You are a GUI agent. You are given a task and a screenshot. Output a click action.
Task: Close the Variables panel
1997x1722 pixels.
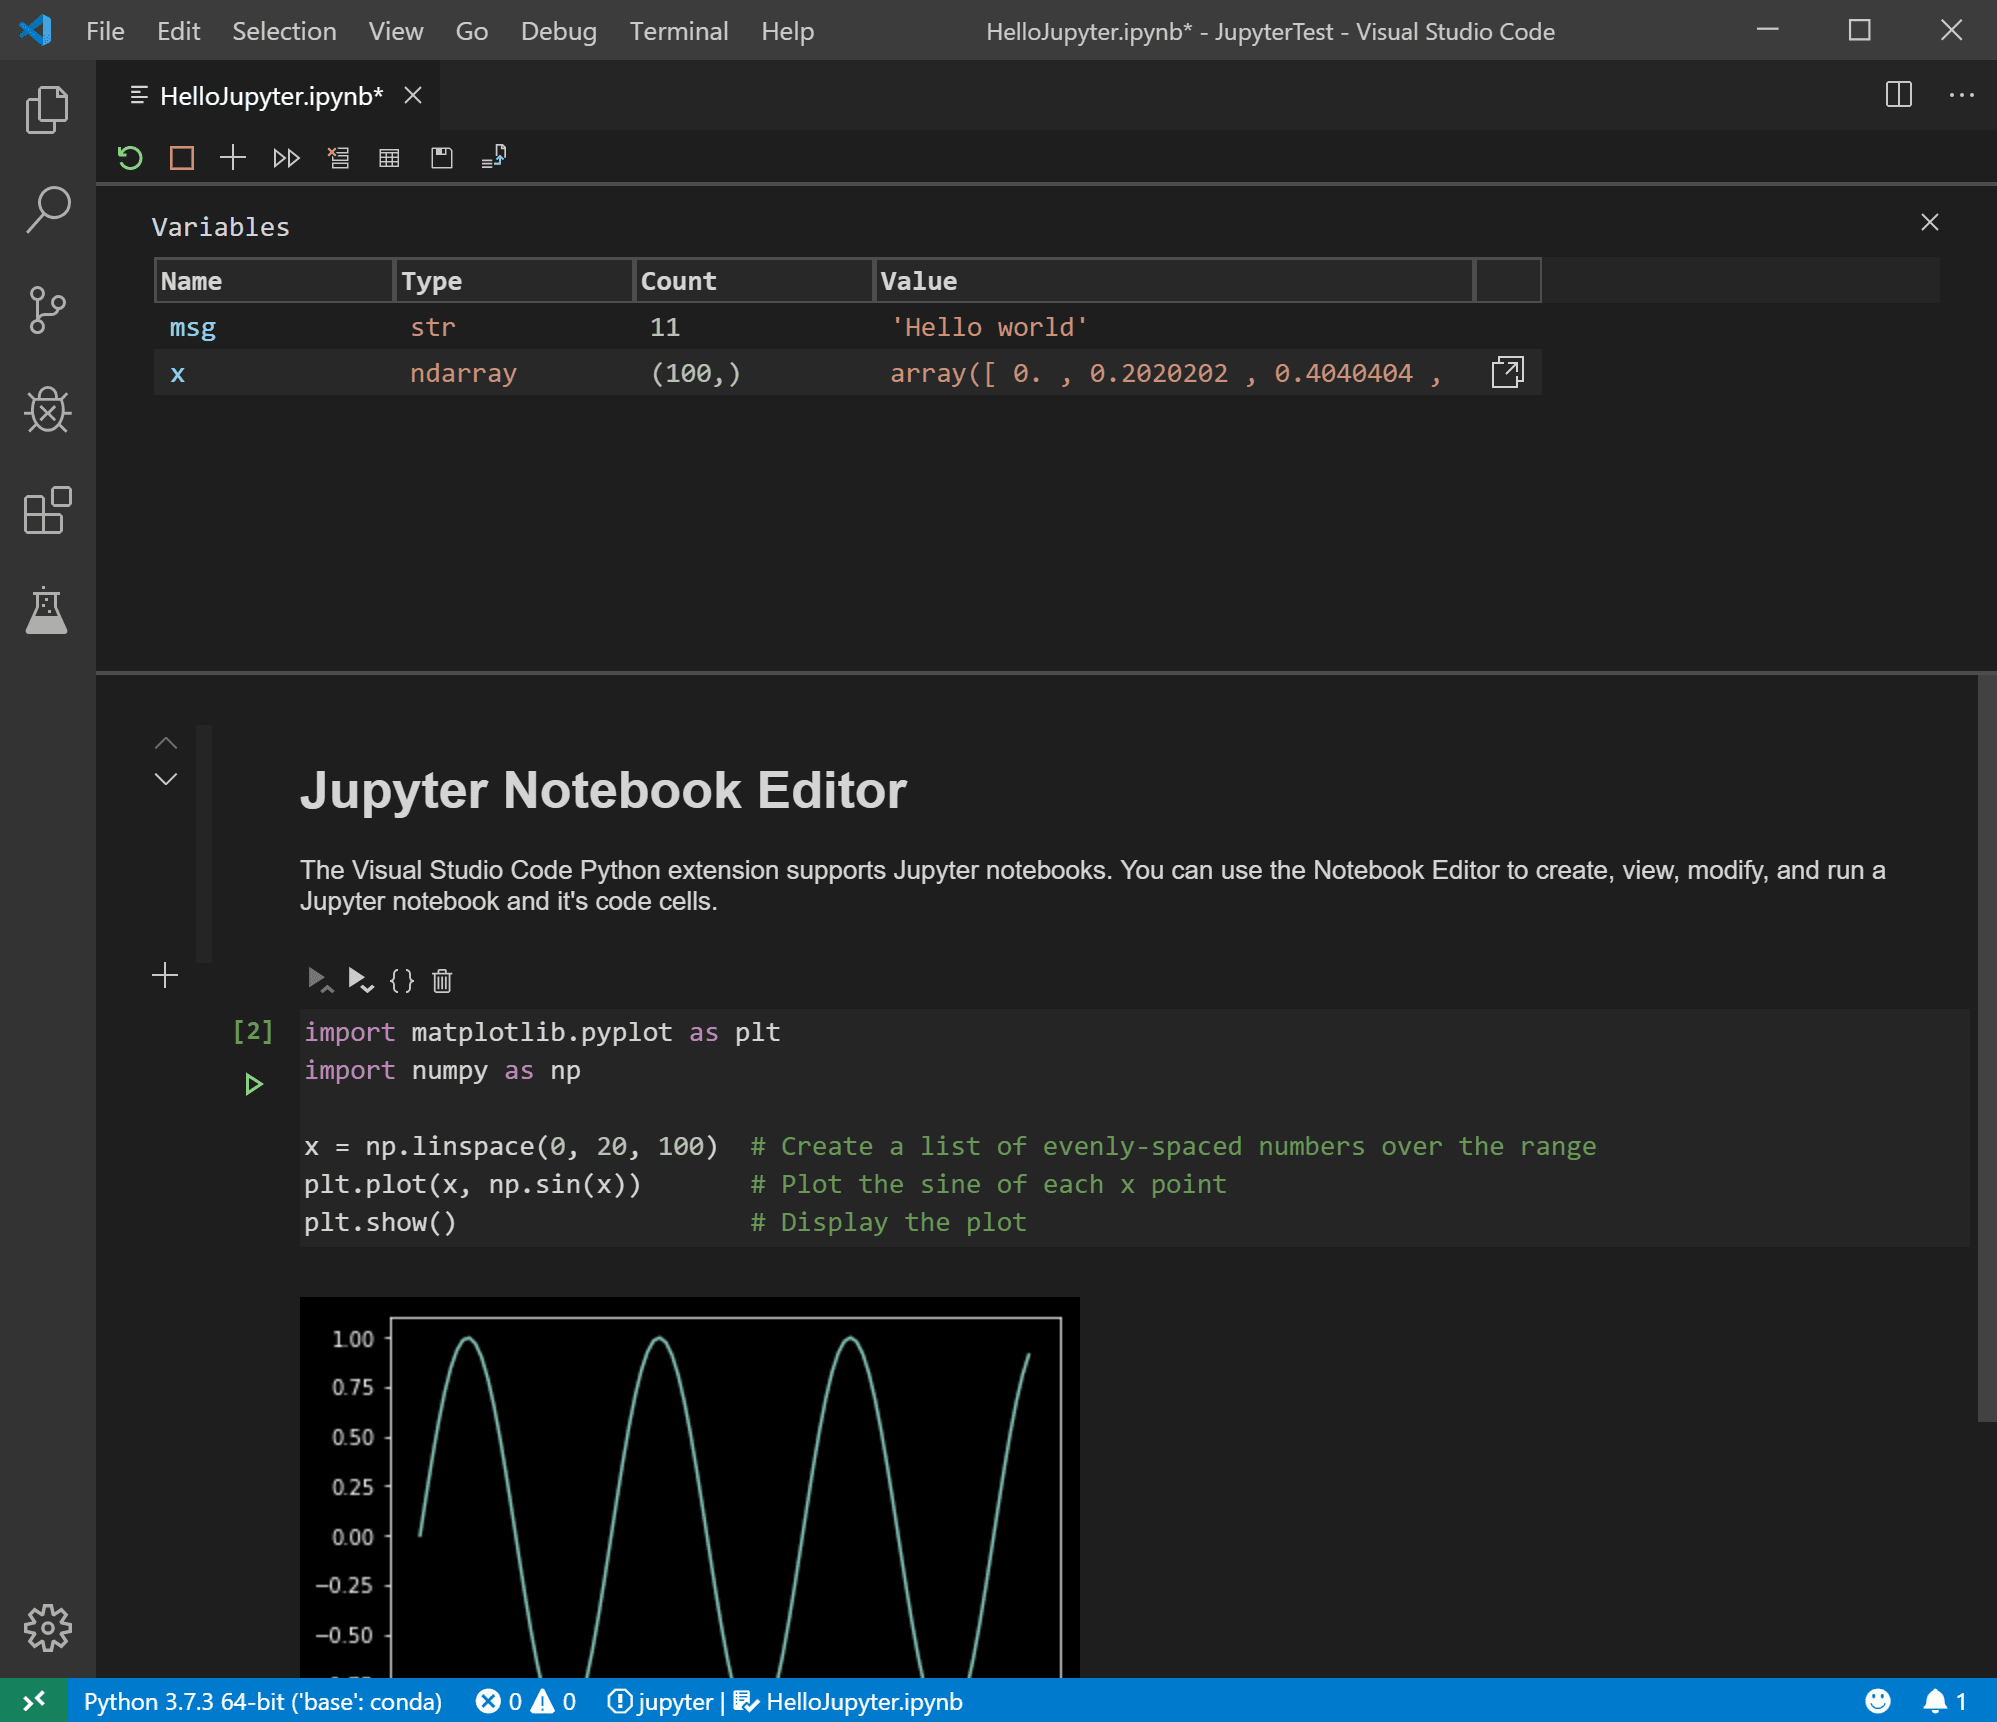click(1930, 222)
